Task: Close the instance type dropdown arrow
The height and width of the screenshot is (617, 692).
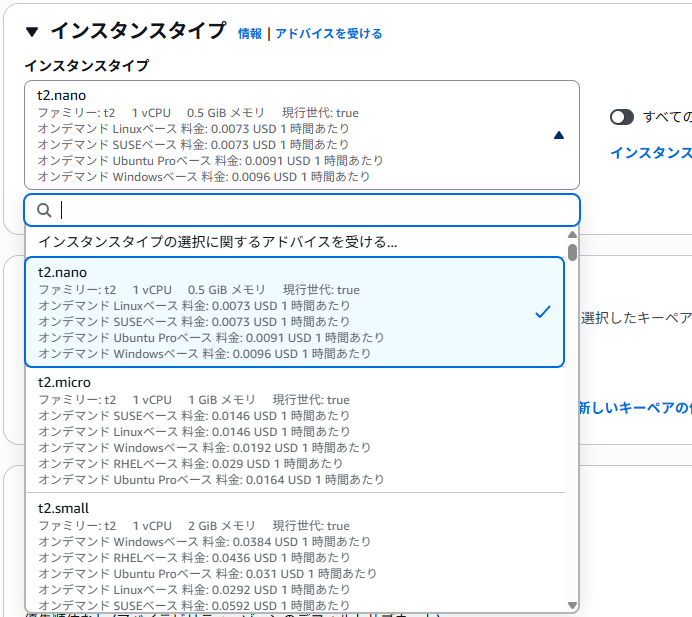Action: click(x=559, y=135)
